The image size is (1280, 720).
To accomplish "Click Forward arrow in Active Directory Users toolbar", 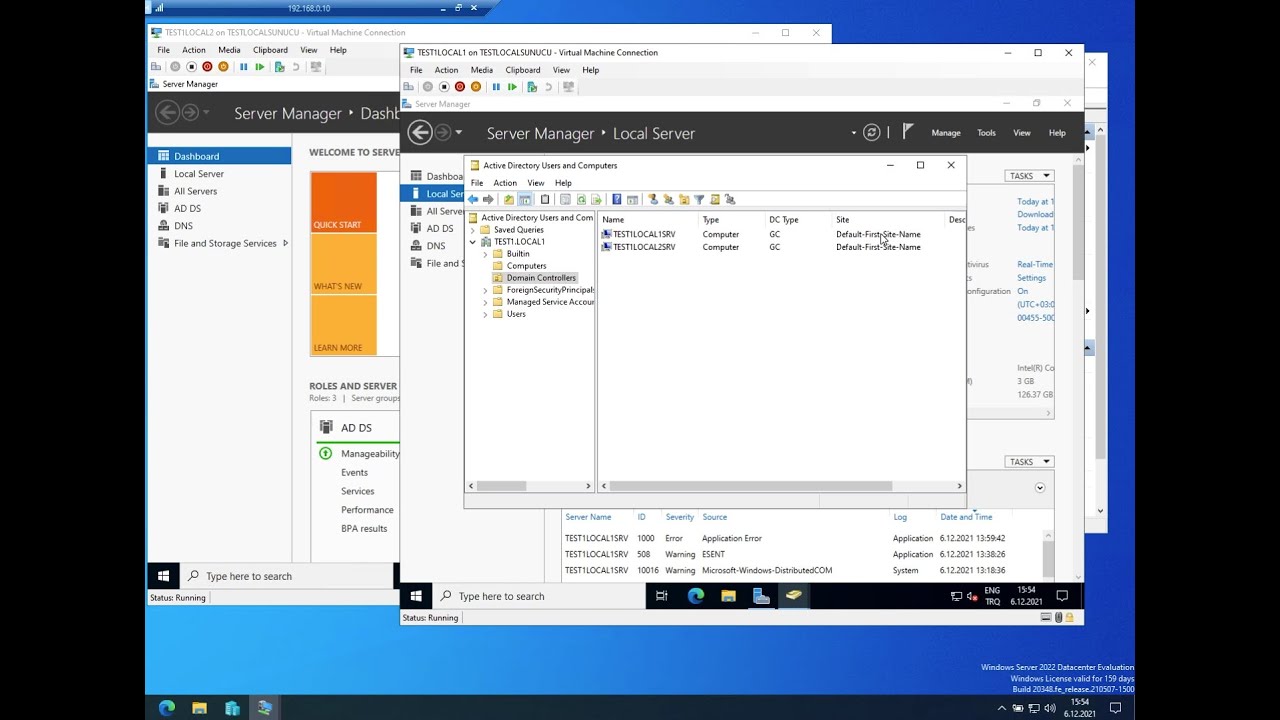I will tap(488, 199).
